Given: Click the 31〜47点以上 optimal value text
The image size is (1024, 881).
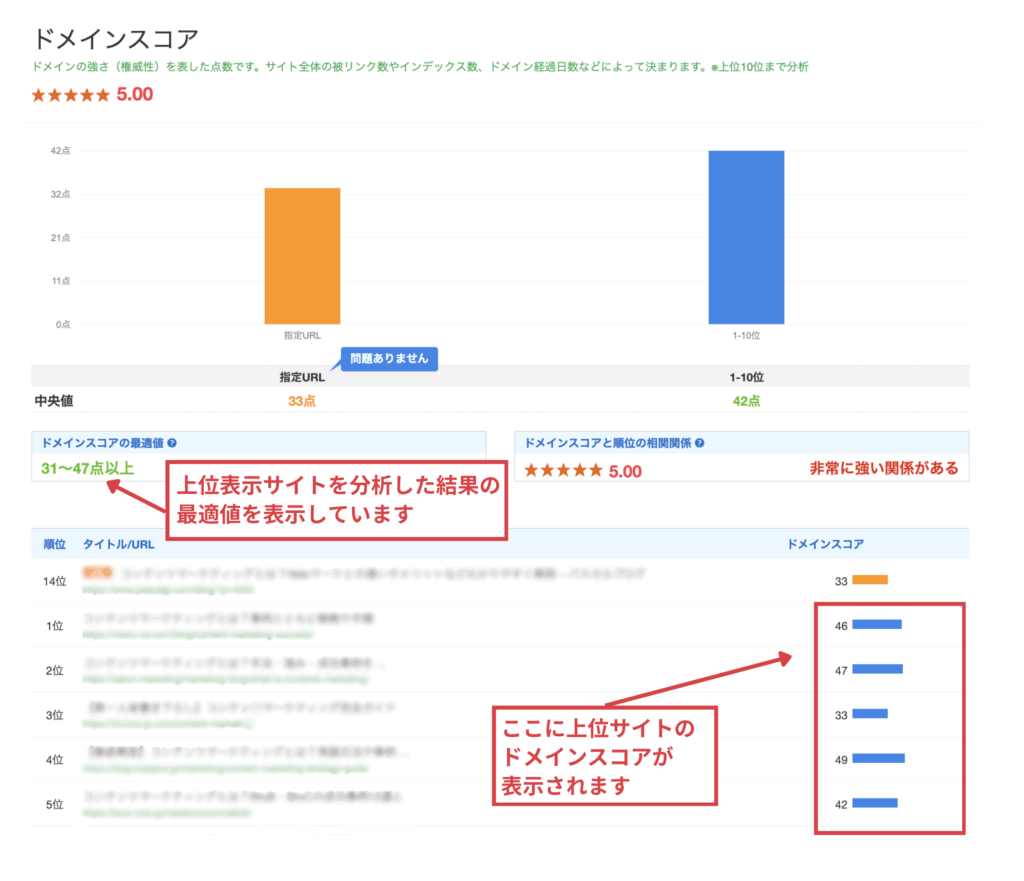Looking at the screenshot, I should point(85,468).
